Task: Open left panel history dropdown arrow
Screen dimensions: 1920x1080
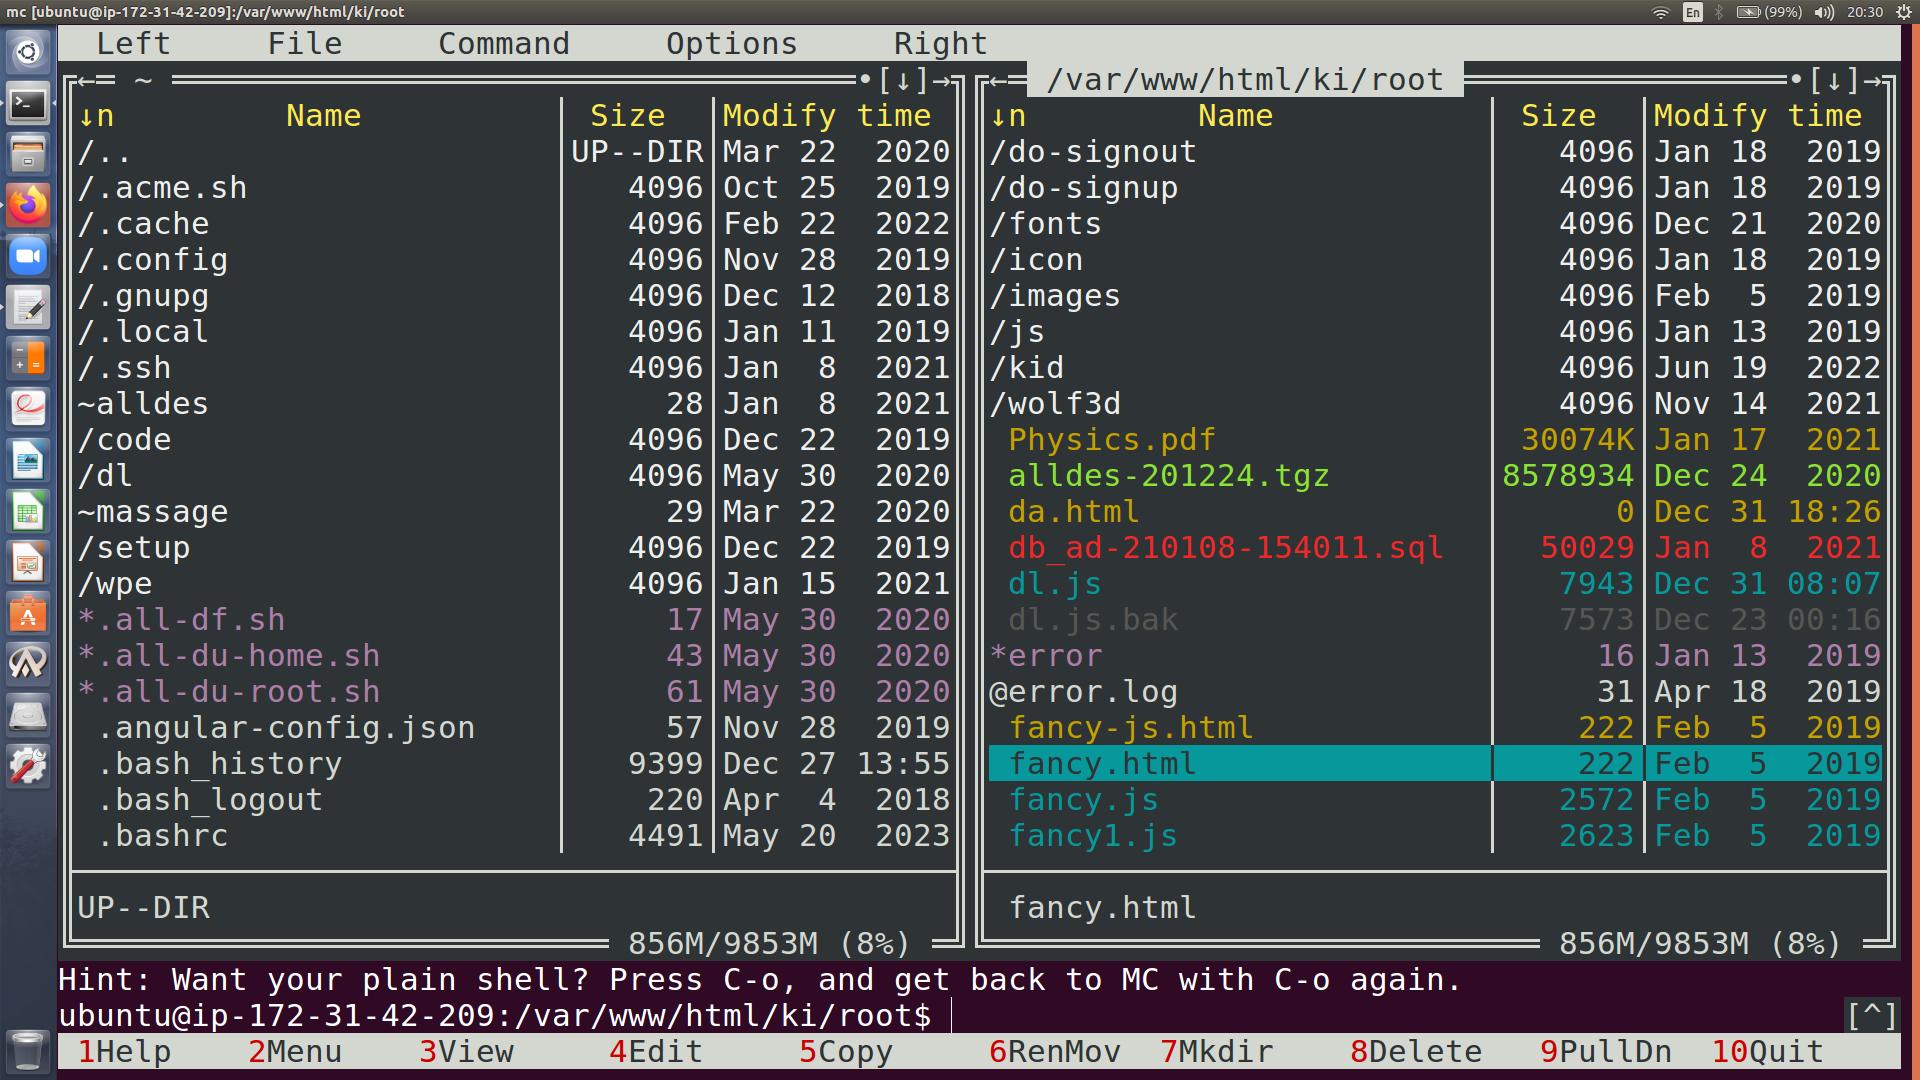Action: click(x=904, y=80)
